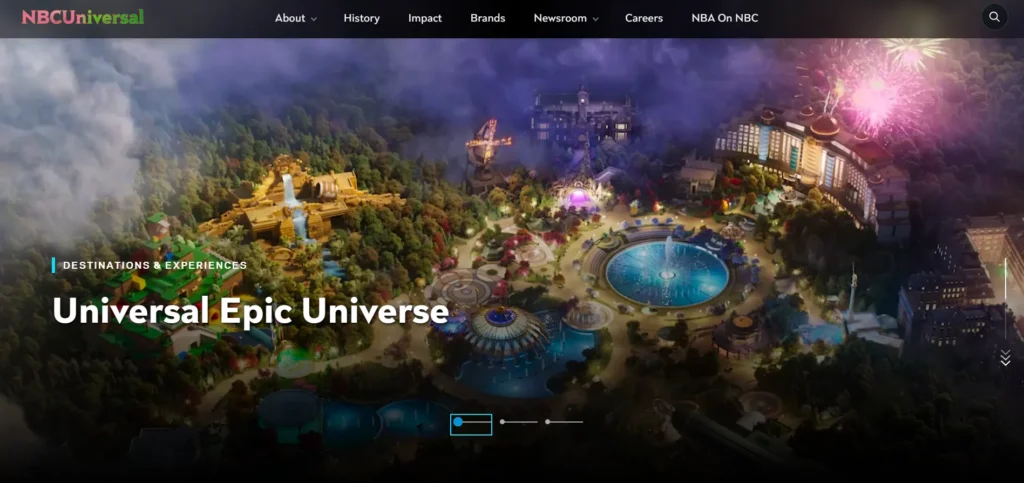Screen dimensions: 1024x483
Task: Switch to the second carousel slide indicator
Action: pyautogui.click(x=519, y=422)
